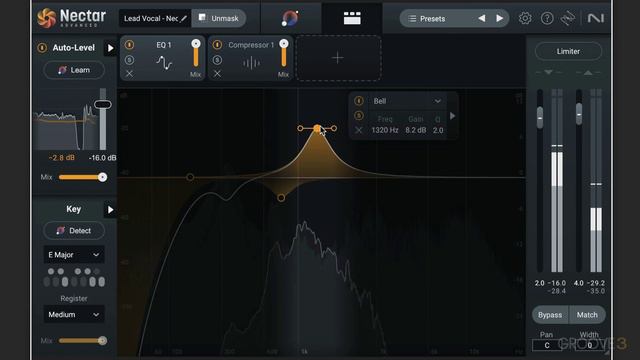Open the Limiter module
The width and height of the screenshot is (640, 360).
tap(568, 51)
